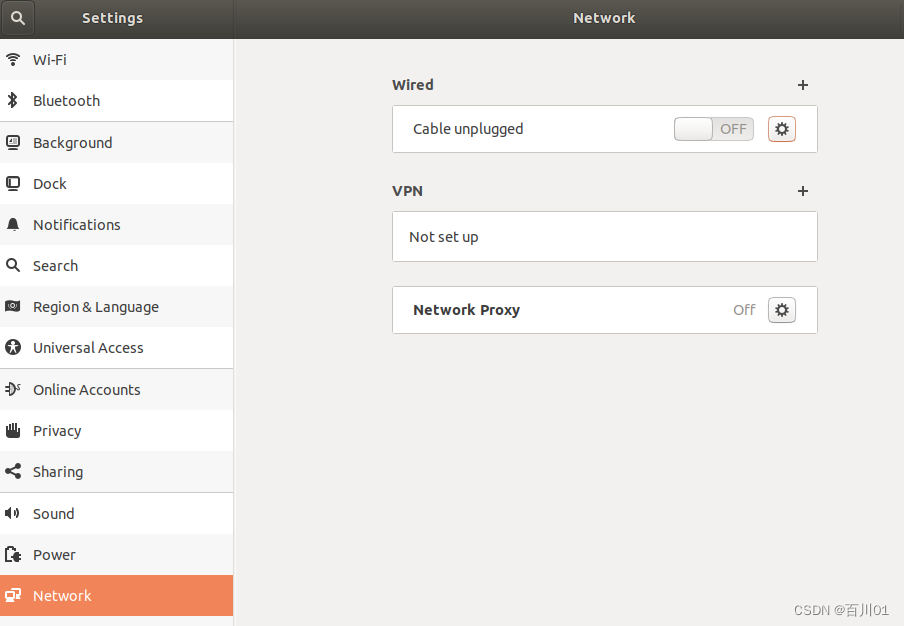Go to Sound settings

[116, 513]
